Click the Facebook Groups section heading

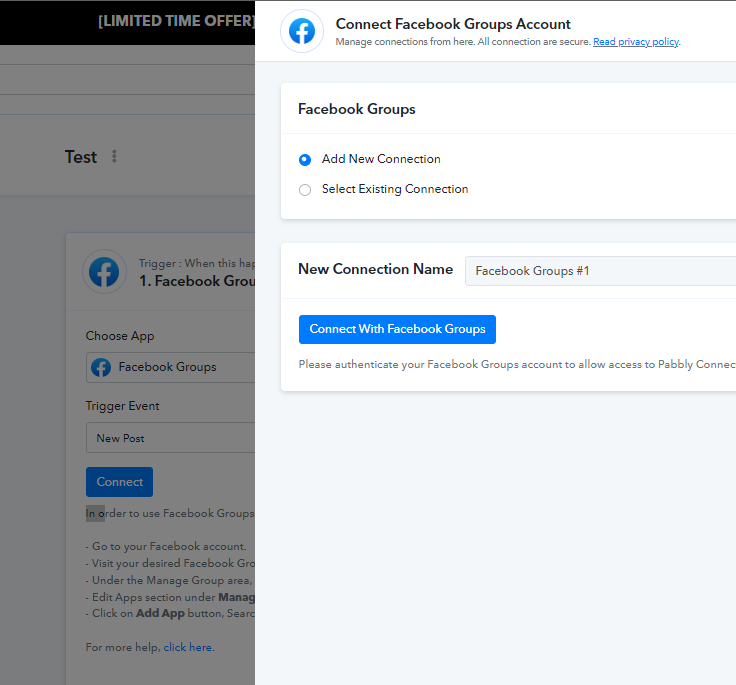coord(357,109)
